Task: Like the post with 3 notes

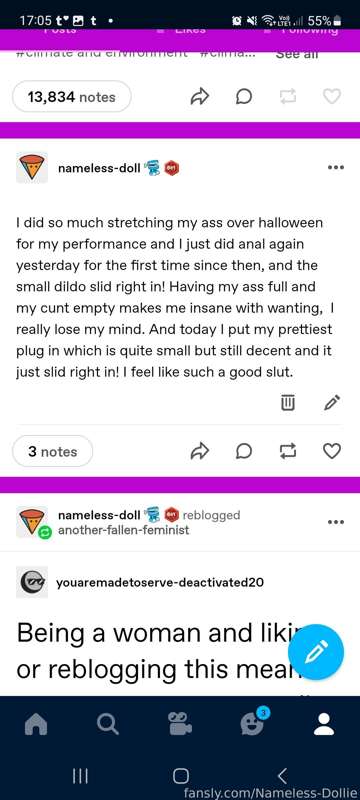Action: 332,451
